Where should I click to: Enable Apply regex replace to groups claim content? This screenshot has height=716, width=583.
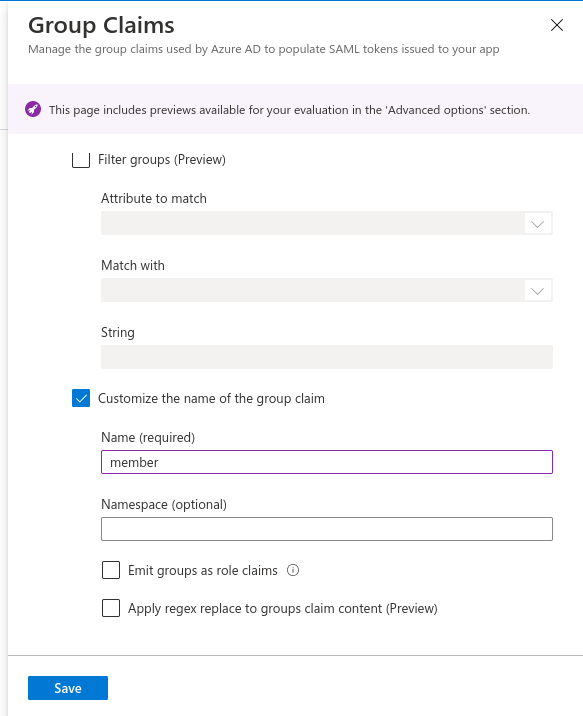pos(111,608)
